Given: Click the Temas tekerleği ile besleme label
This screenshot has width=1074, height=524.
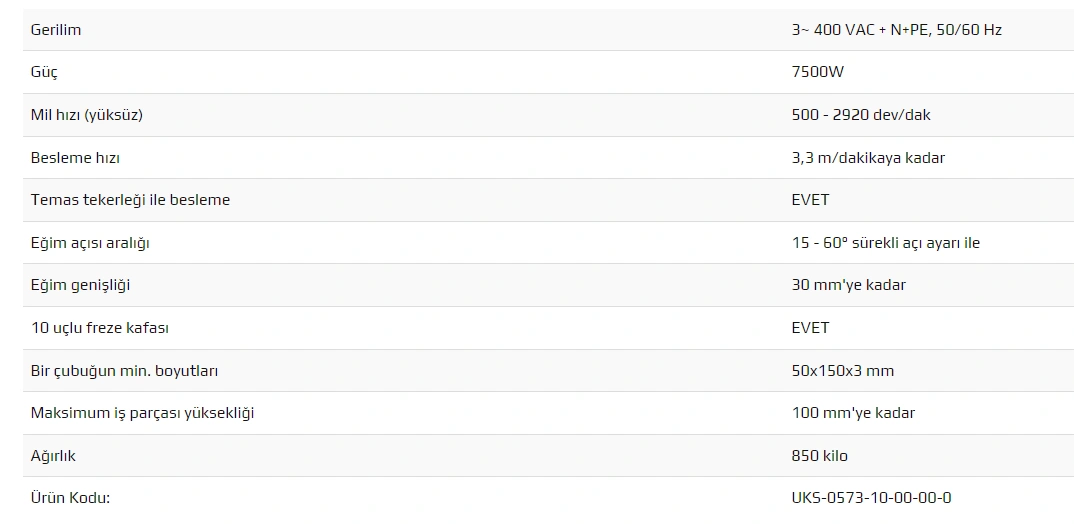Looking at the screenshot, I should (x=130, y=200).
